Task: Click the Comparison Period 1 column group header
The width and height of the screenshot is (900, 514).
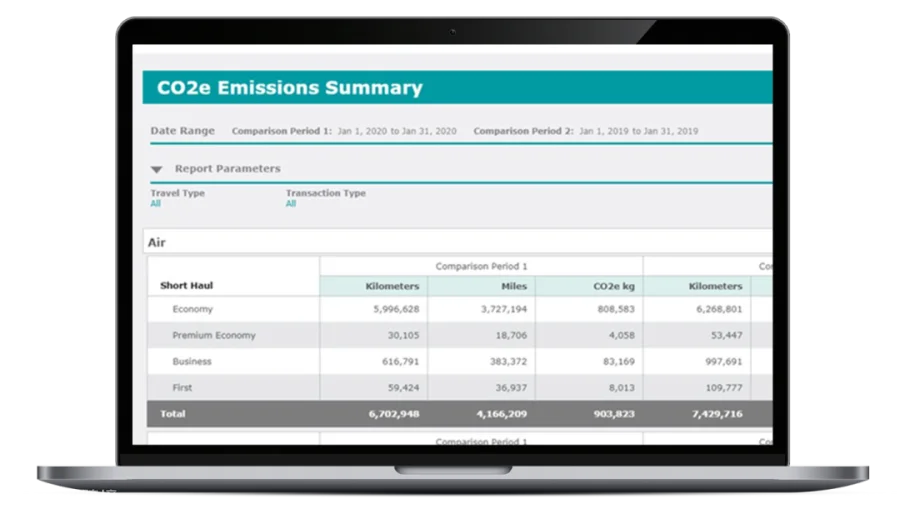Action: pyautogui.click(x=481, y=266)
